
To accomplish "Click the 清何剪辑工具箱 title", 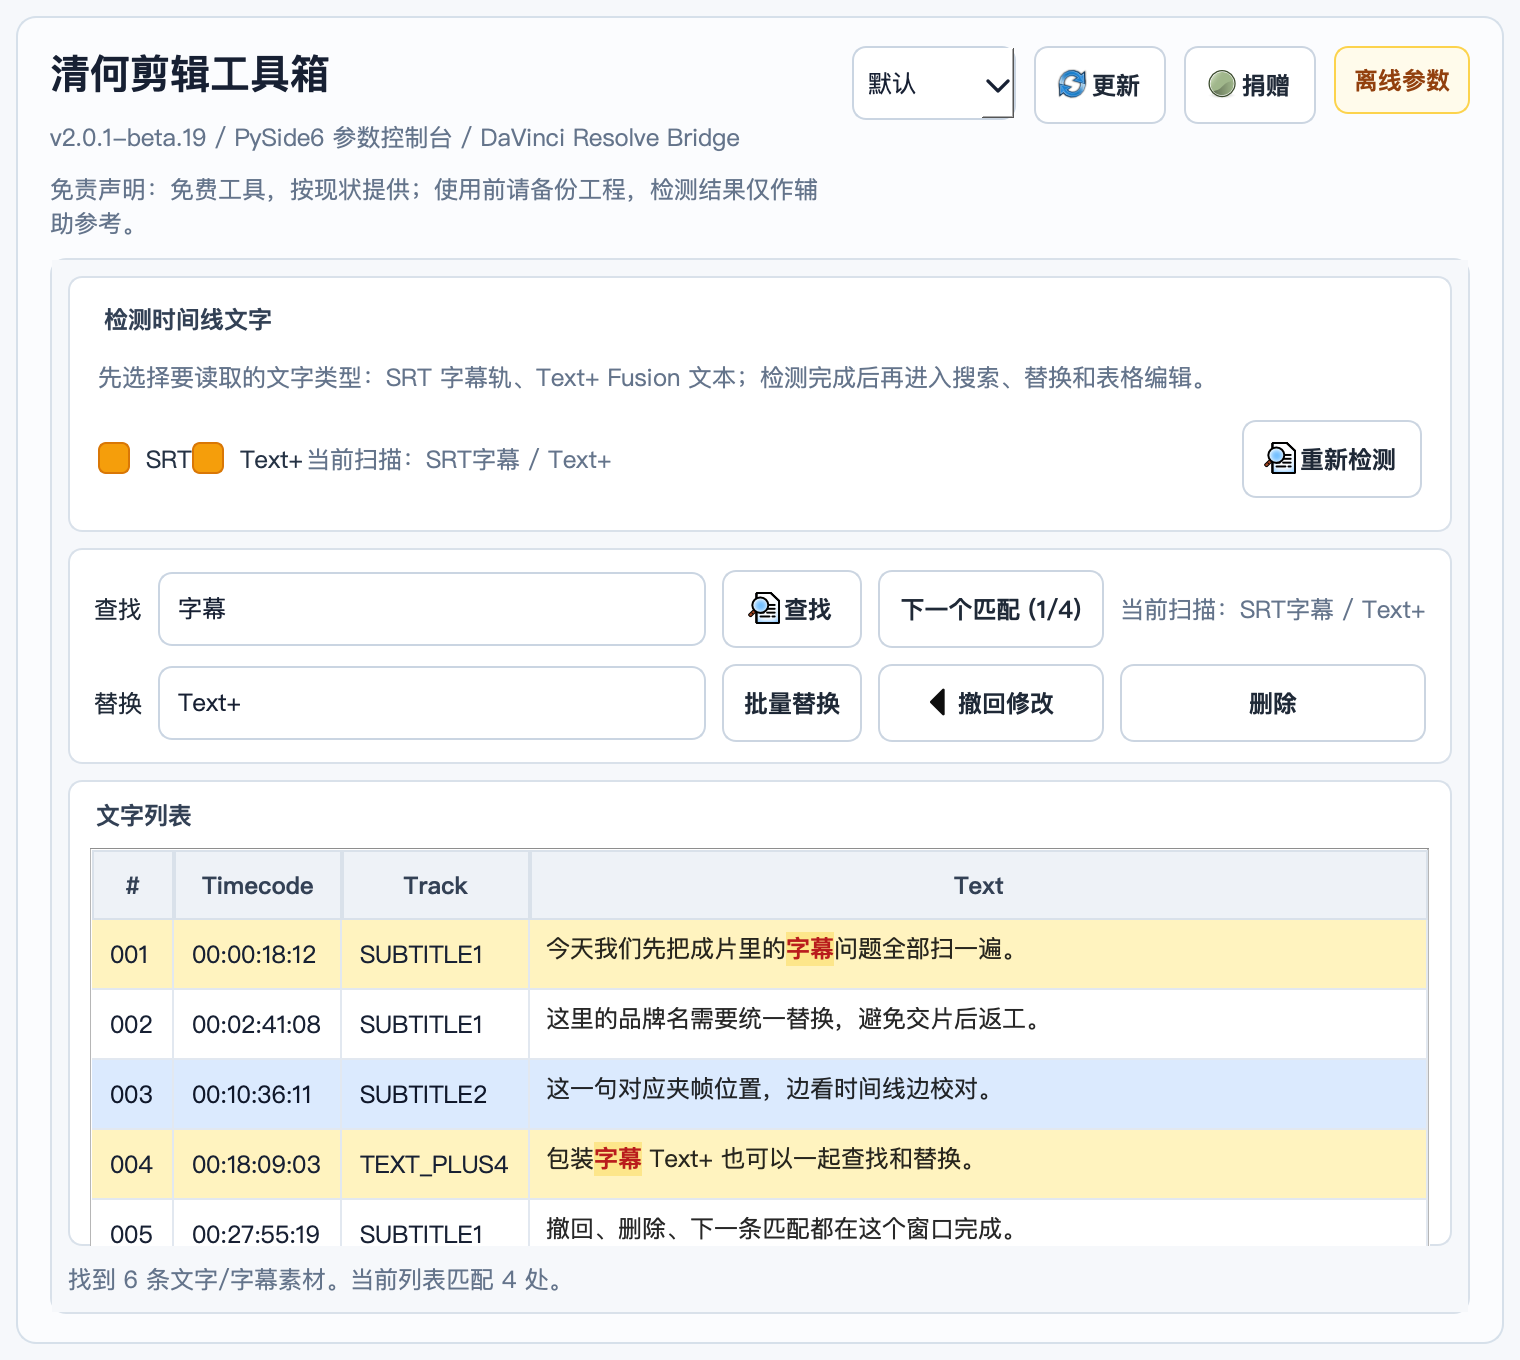I will [190, 74].
